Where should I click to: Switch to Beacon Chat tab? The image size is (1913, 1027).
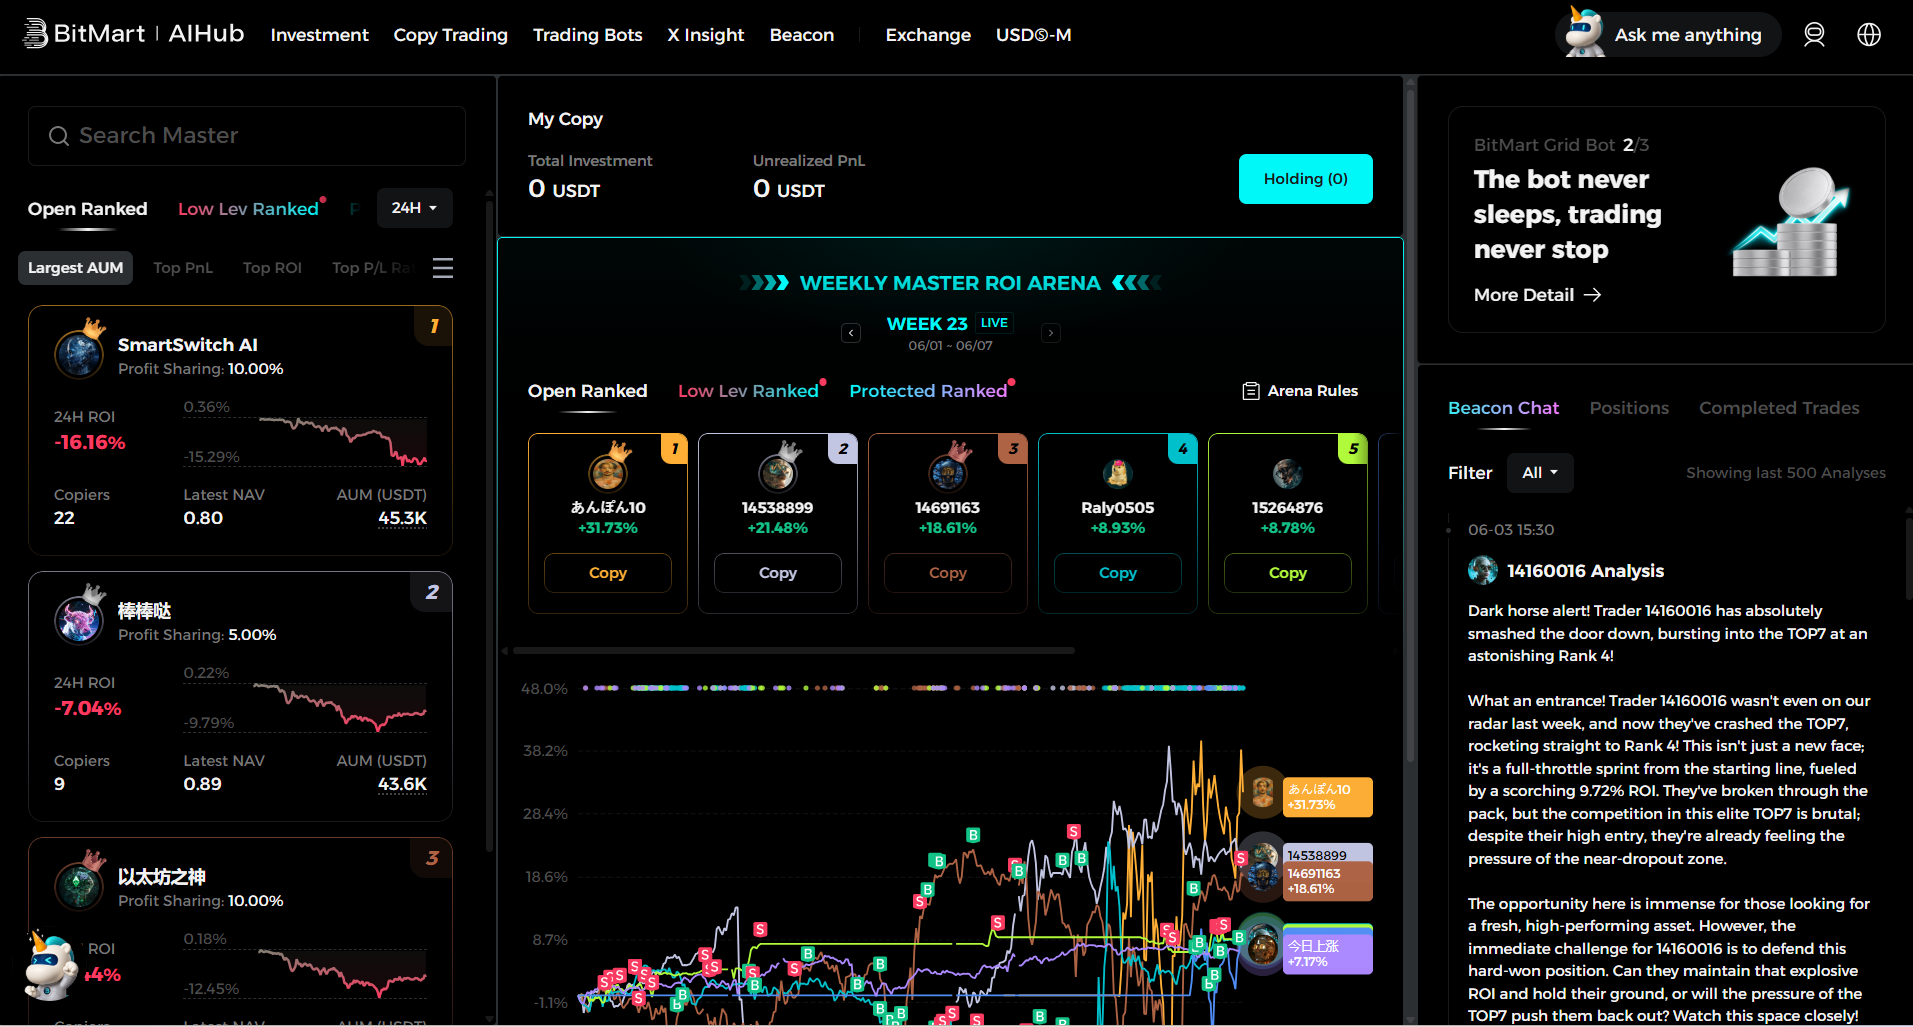coord(1503,408)
